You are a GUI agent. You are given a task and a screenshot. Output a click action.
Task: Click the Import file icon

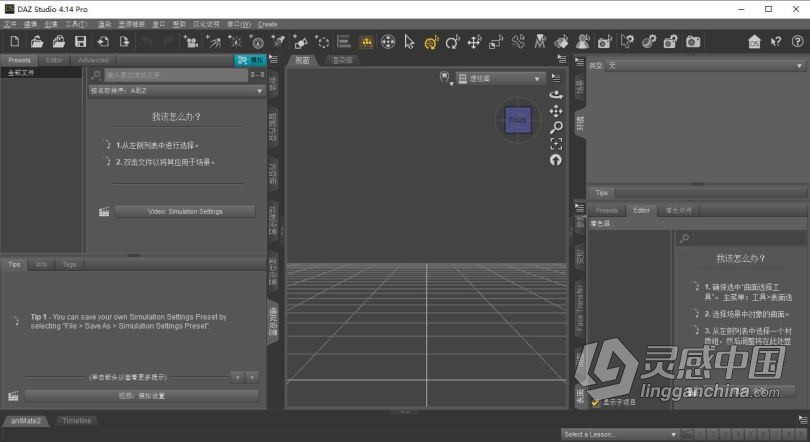[x=103, y=41]
